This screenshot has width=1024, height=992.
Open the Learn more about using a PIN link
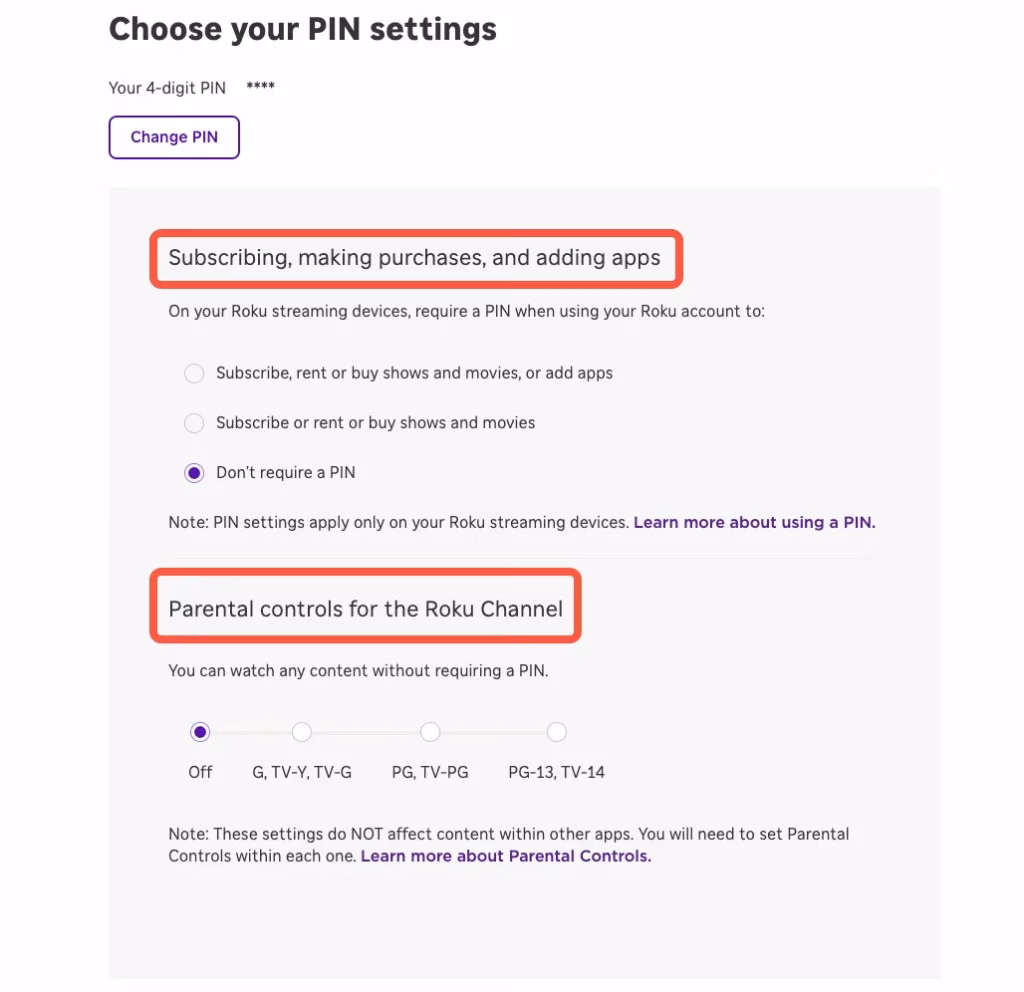pyautogui.click(x=753, y=522)
